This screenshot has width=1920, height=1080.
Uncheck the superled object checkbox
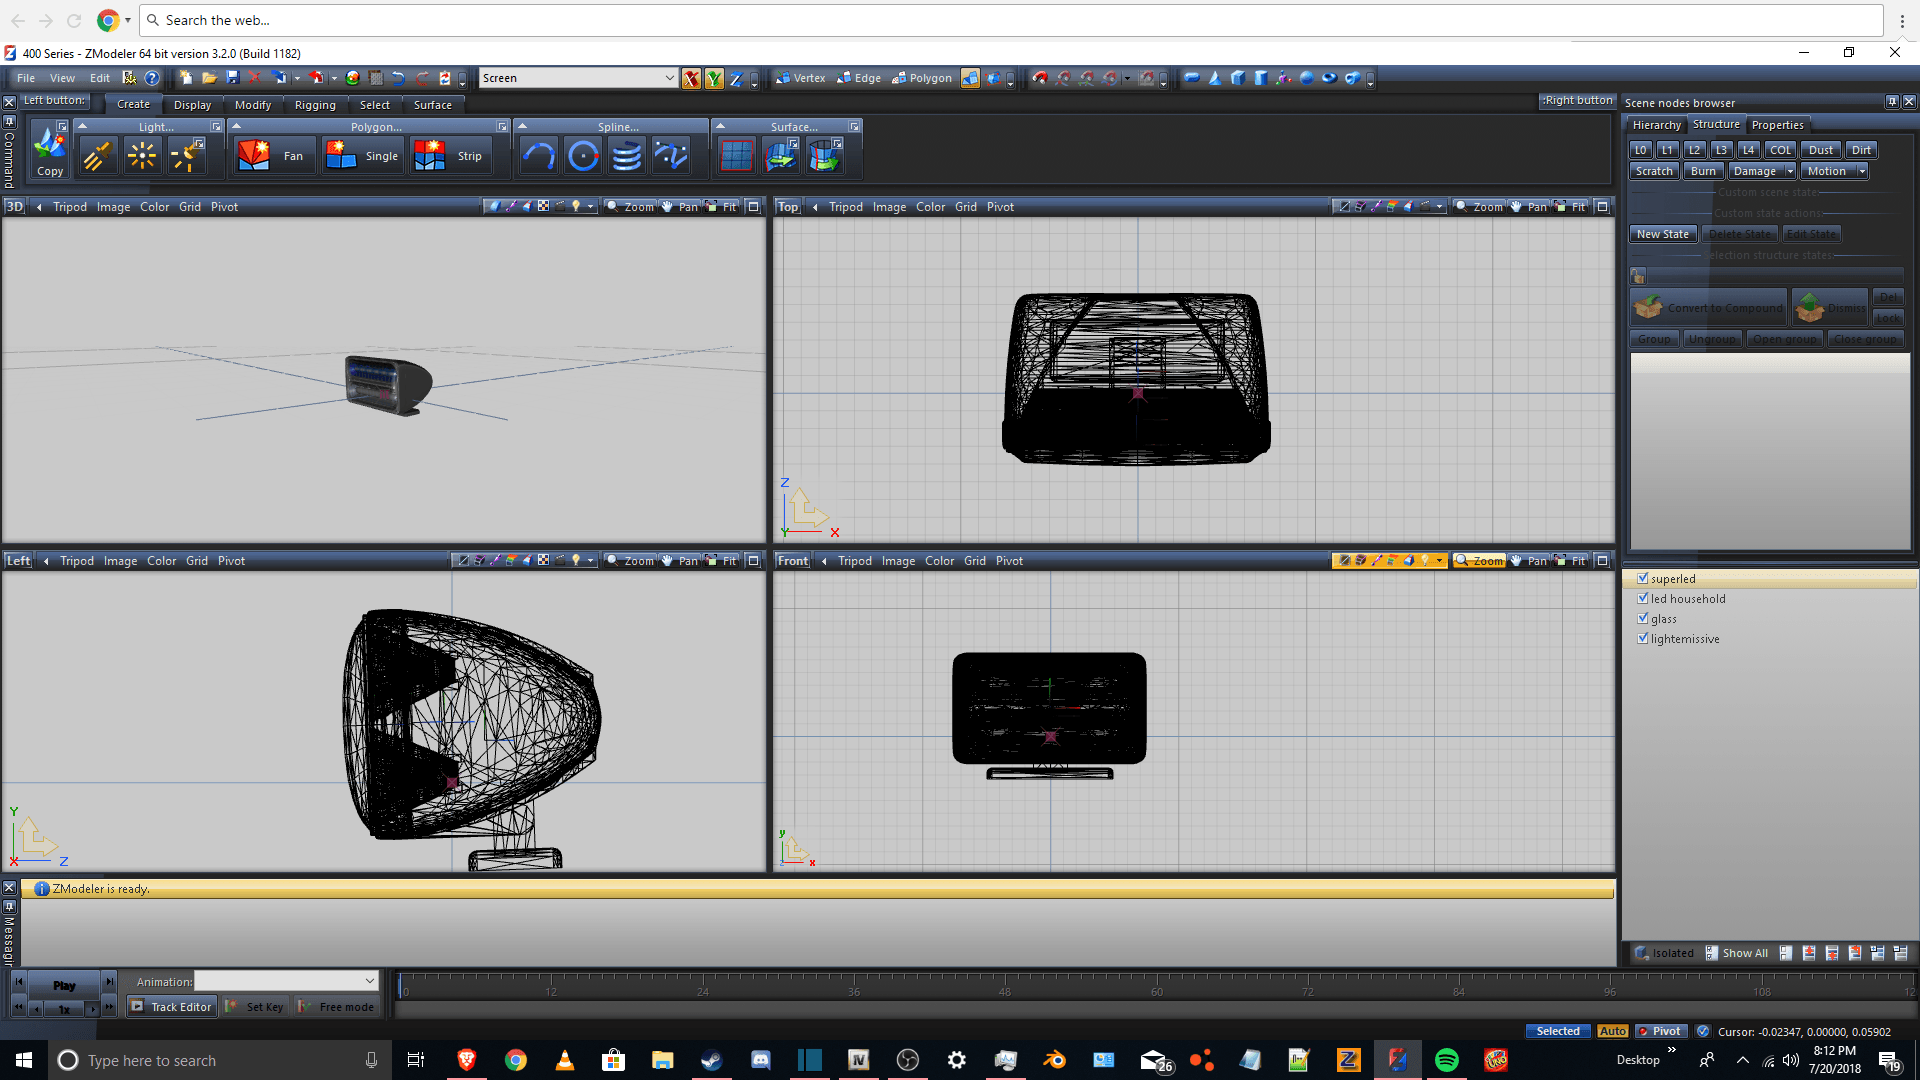(1642, 579)
